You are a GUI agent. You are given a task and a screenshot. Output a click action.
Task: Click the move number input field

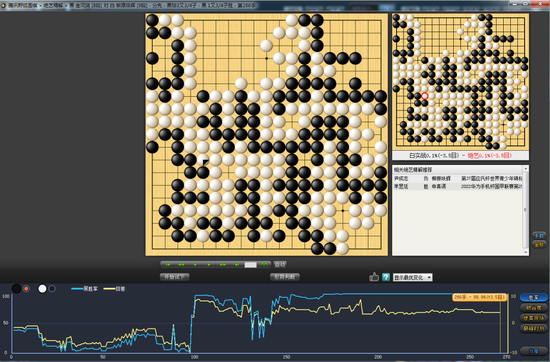pyautogui.click(x=250, y=265)
